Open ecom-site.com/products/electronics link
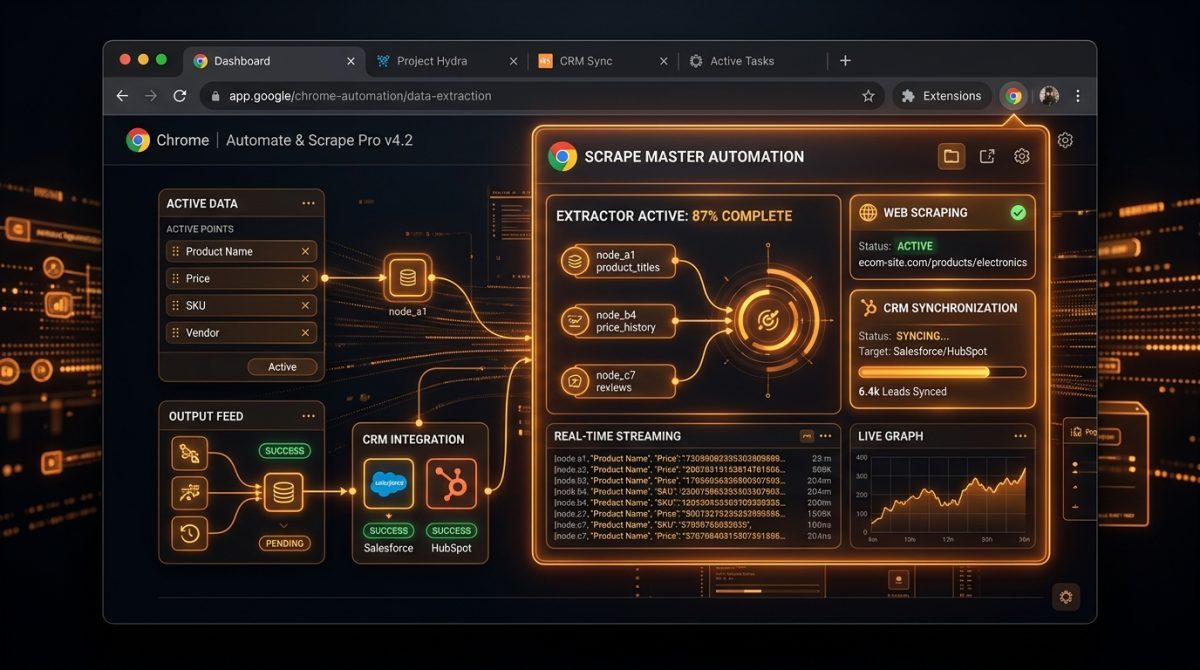The image size is (1200, 670). (x=943, y=263)
